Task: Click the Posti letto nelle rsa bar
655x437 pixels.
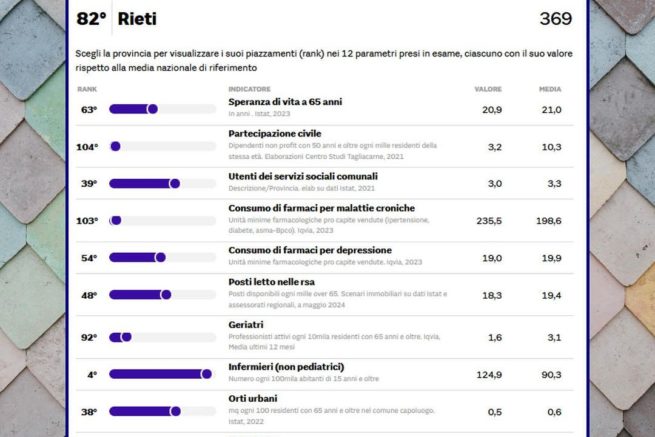Action: (x=161, y=294)
